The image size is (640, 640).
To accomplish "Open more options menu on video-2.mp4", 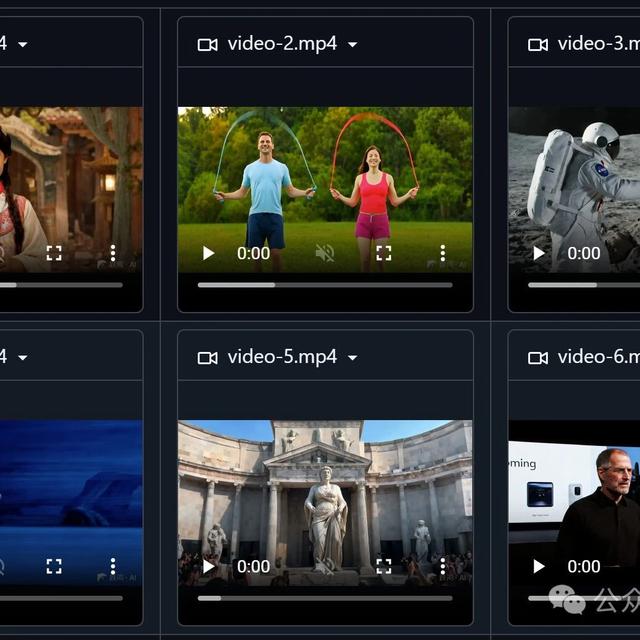I will point(442,253).
